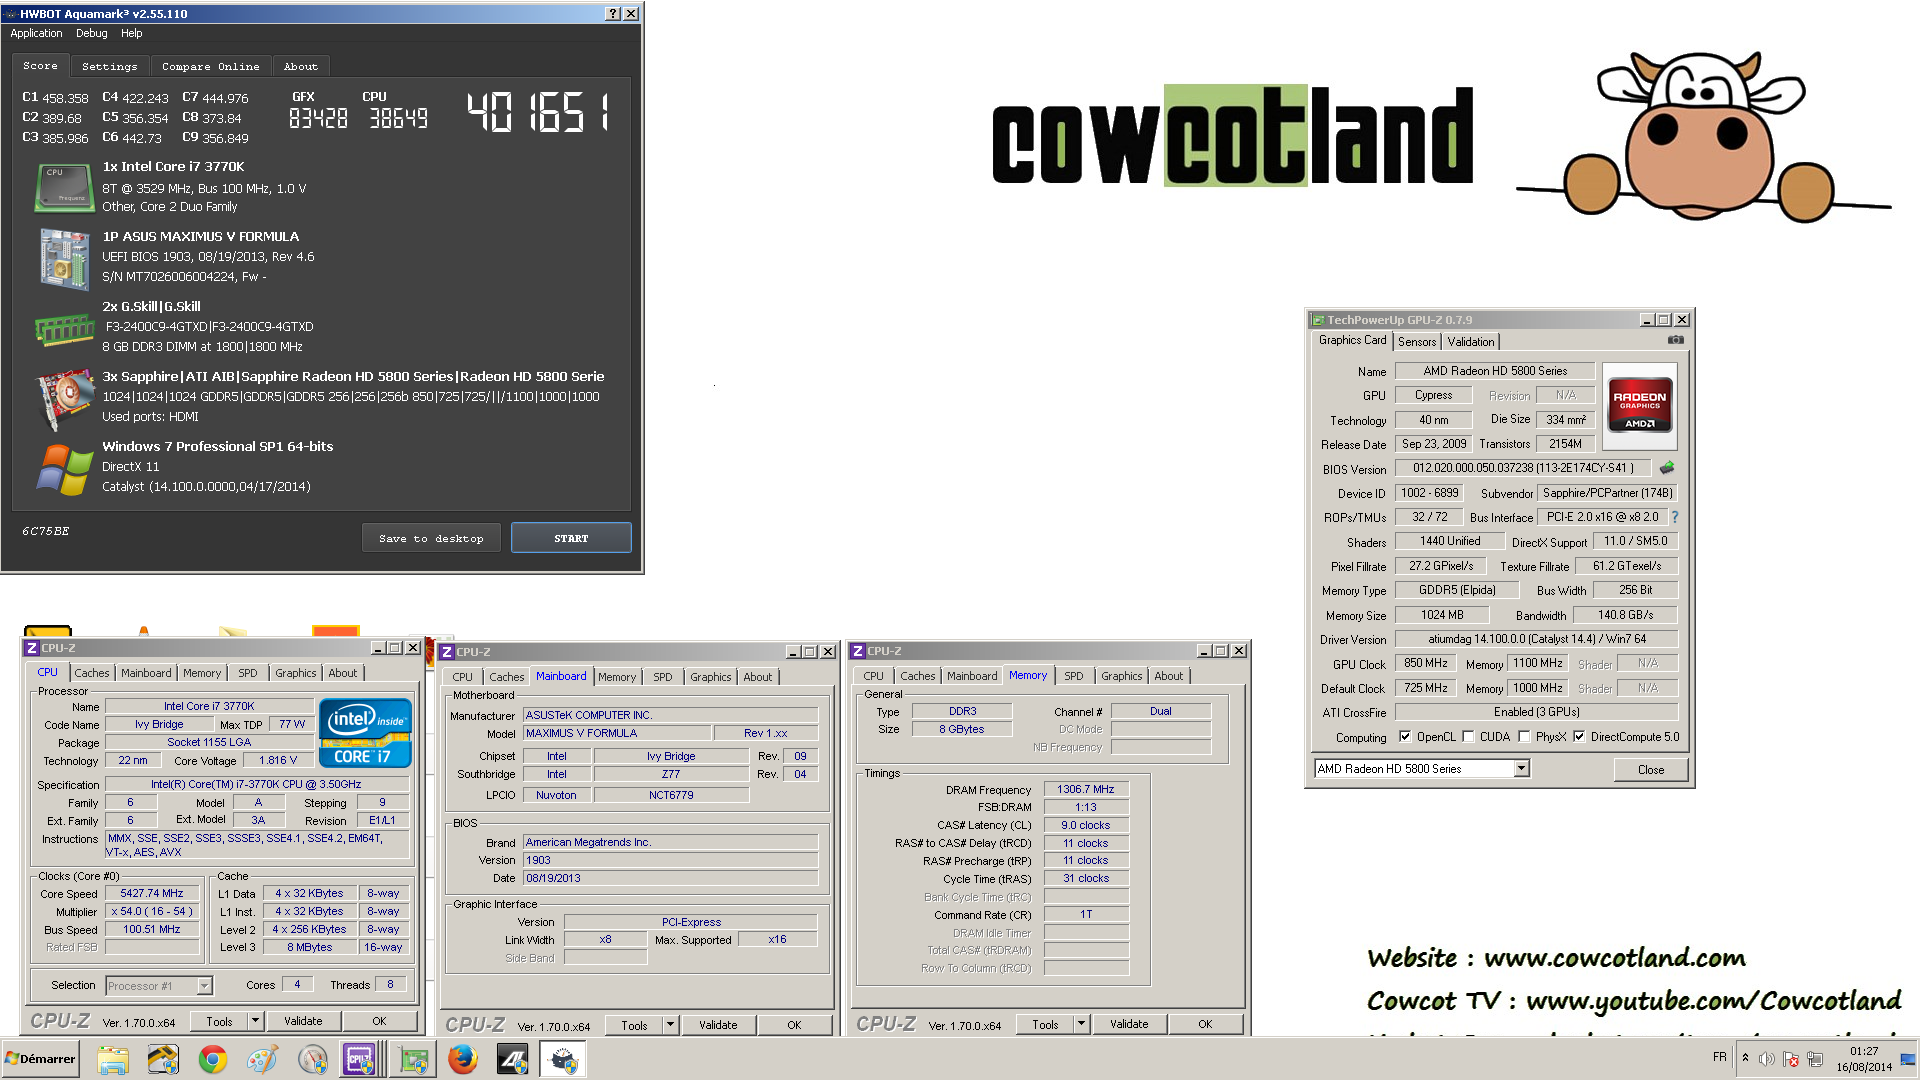Click the Core Speed value 5427.74 MHz
The width and height of the screenshot is (1920, 1080).
(152, 894)
